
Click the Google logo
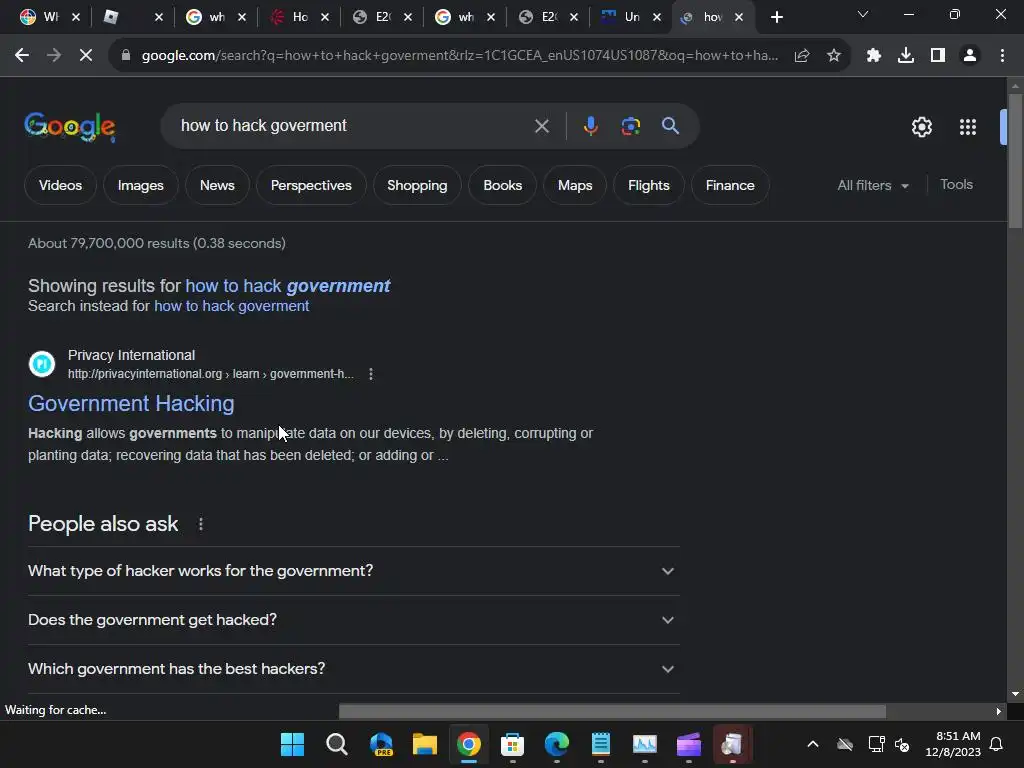70,127
